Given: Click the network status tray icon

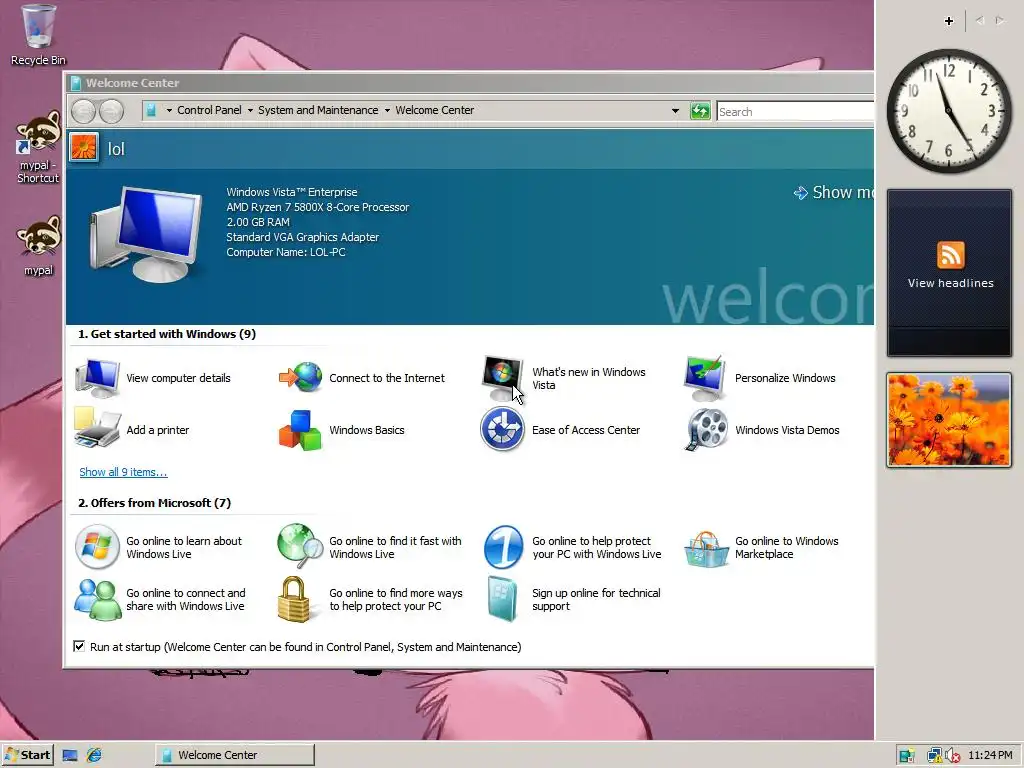Looking at the screenshot, I should click(x=935, y=756).
